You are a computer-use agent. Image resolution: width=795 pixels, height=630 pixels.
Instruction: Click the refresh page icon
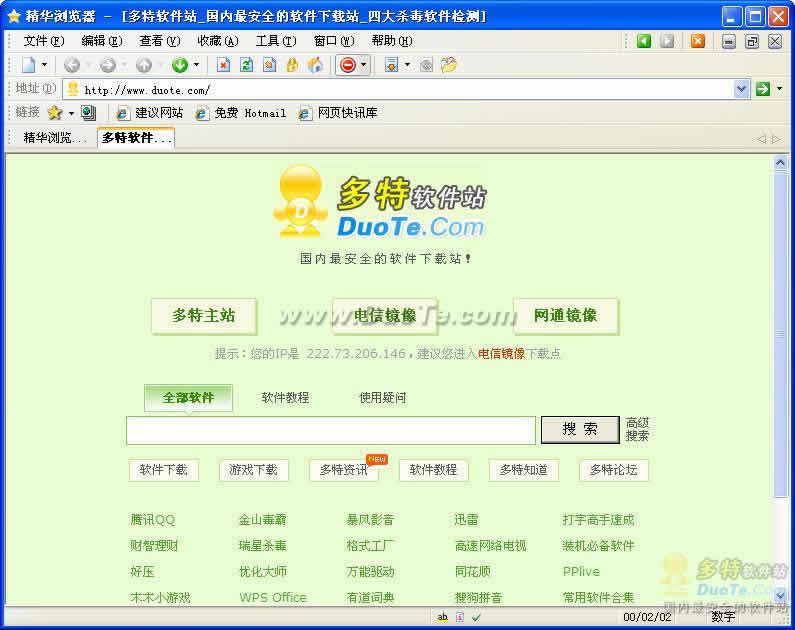tap(246, 65)
